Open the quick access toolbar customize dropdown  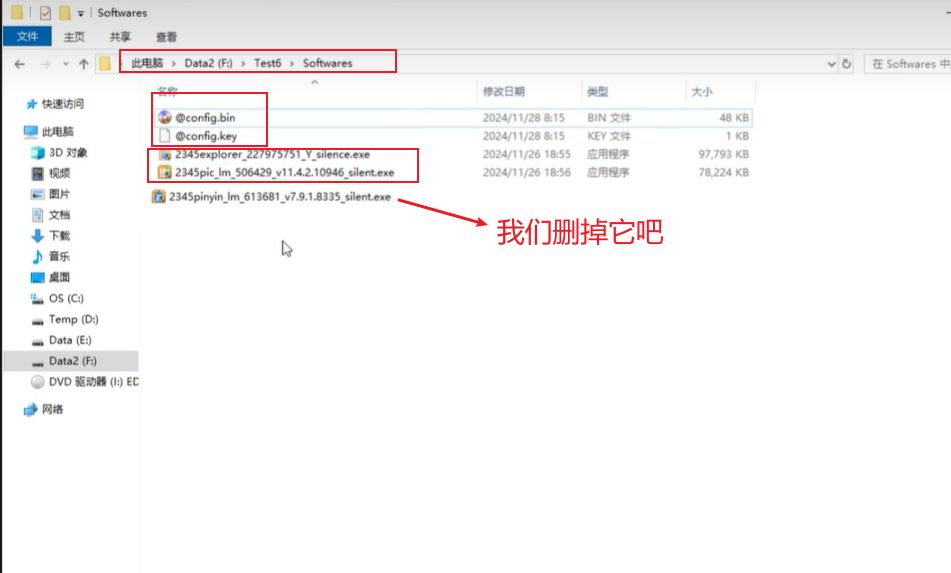[81, 13]
